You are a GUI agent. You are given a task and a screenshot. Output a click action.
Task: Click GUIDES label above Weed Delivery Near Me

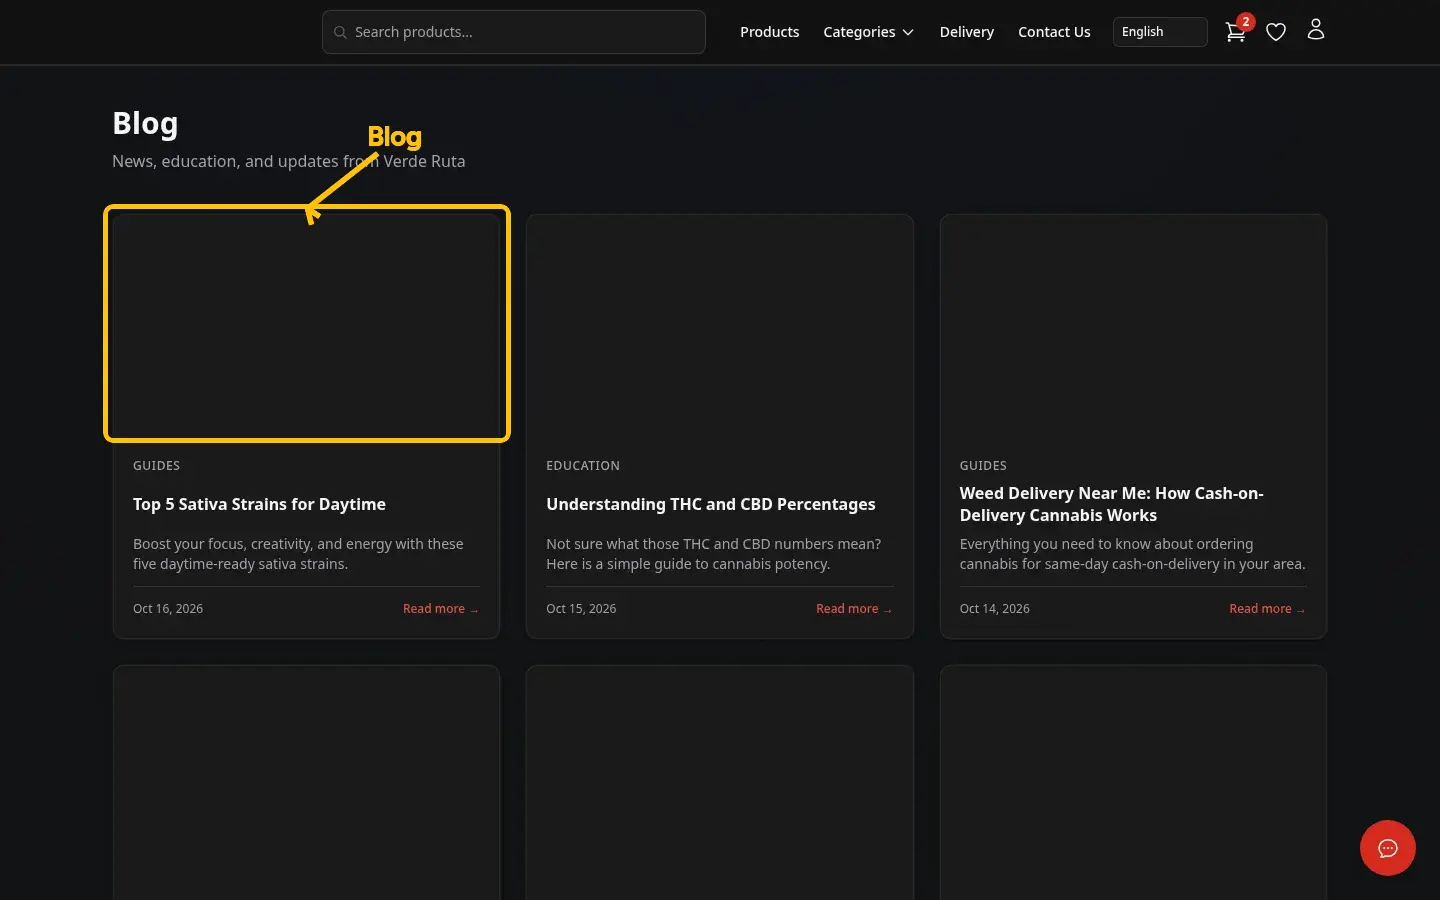coord(983,466)
